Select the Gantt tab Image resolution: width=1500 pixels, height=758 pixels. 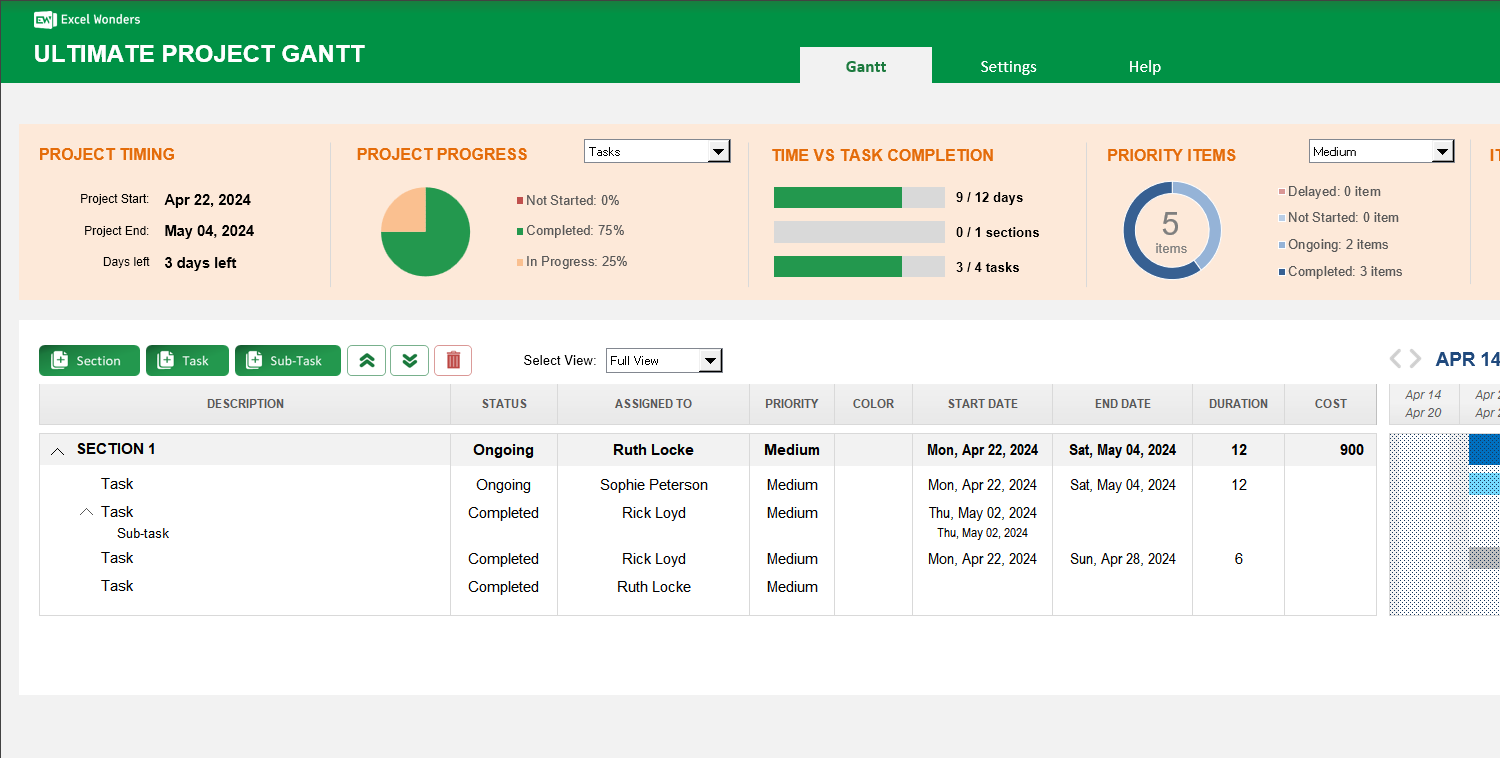[865, 66]
